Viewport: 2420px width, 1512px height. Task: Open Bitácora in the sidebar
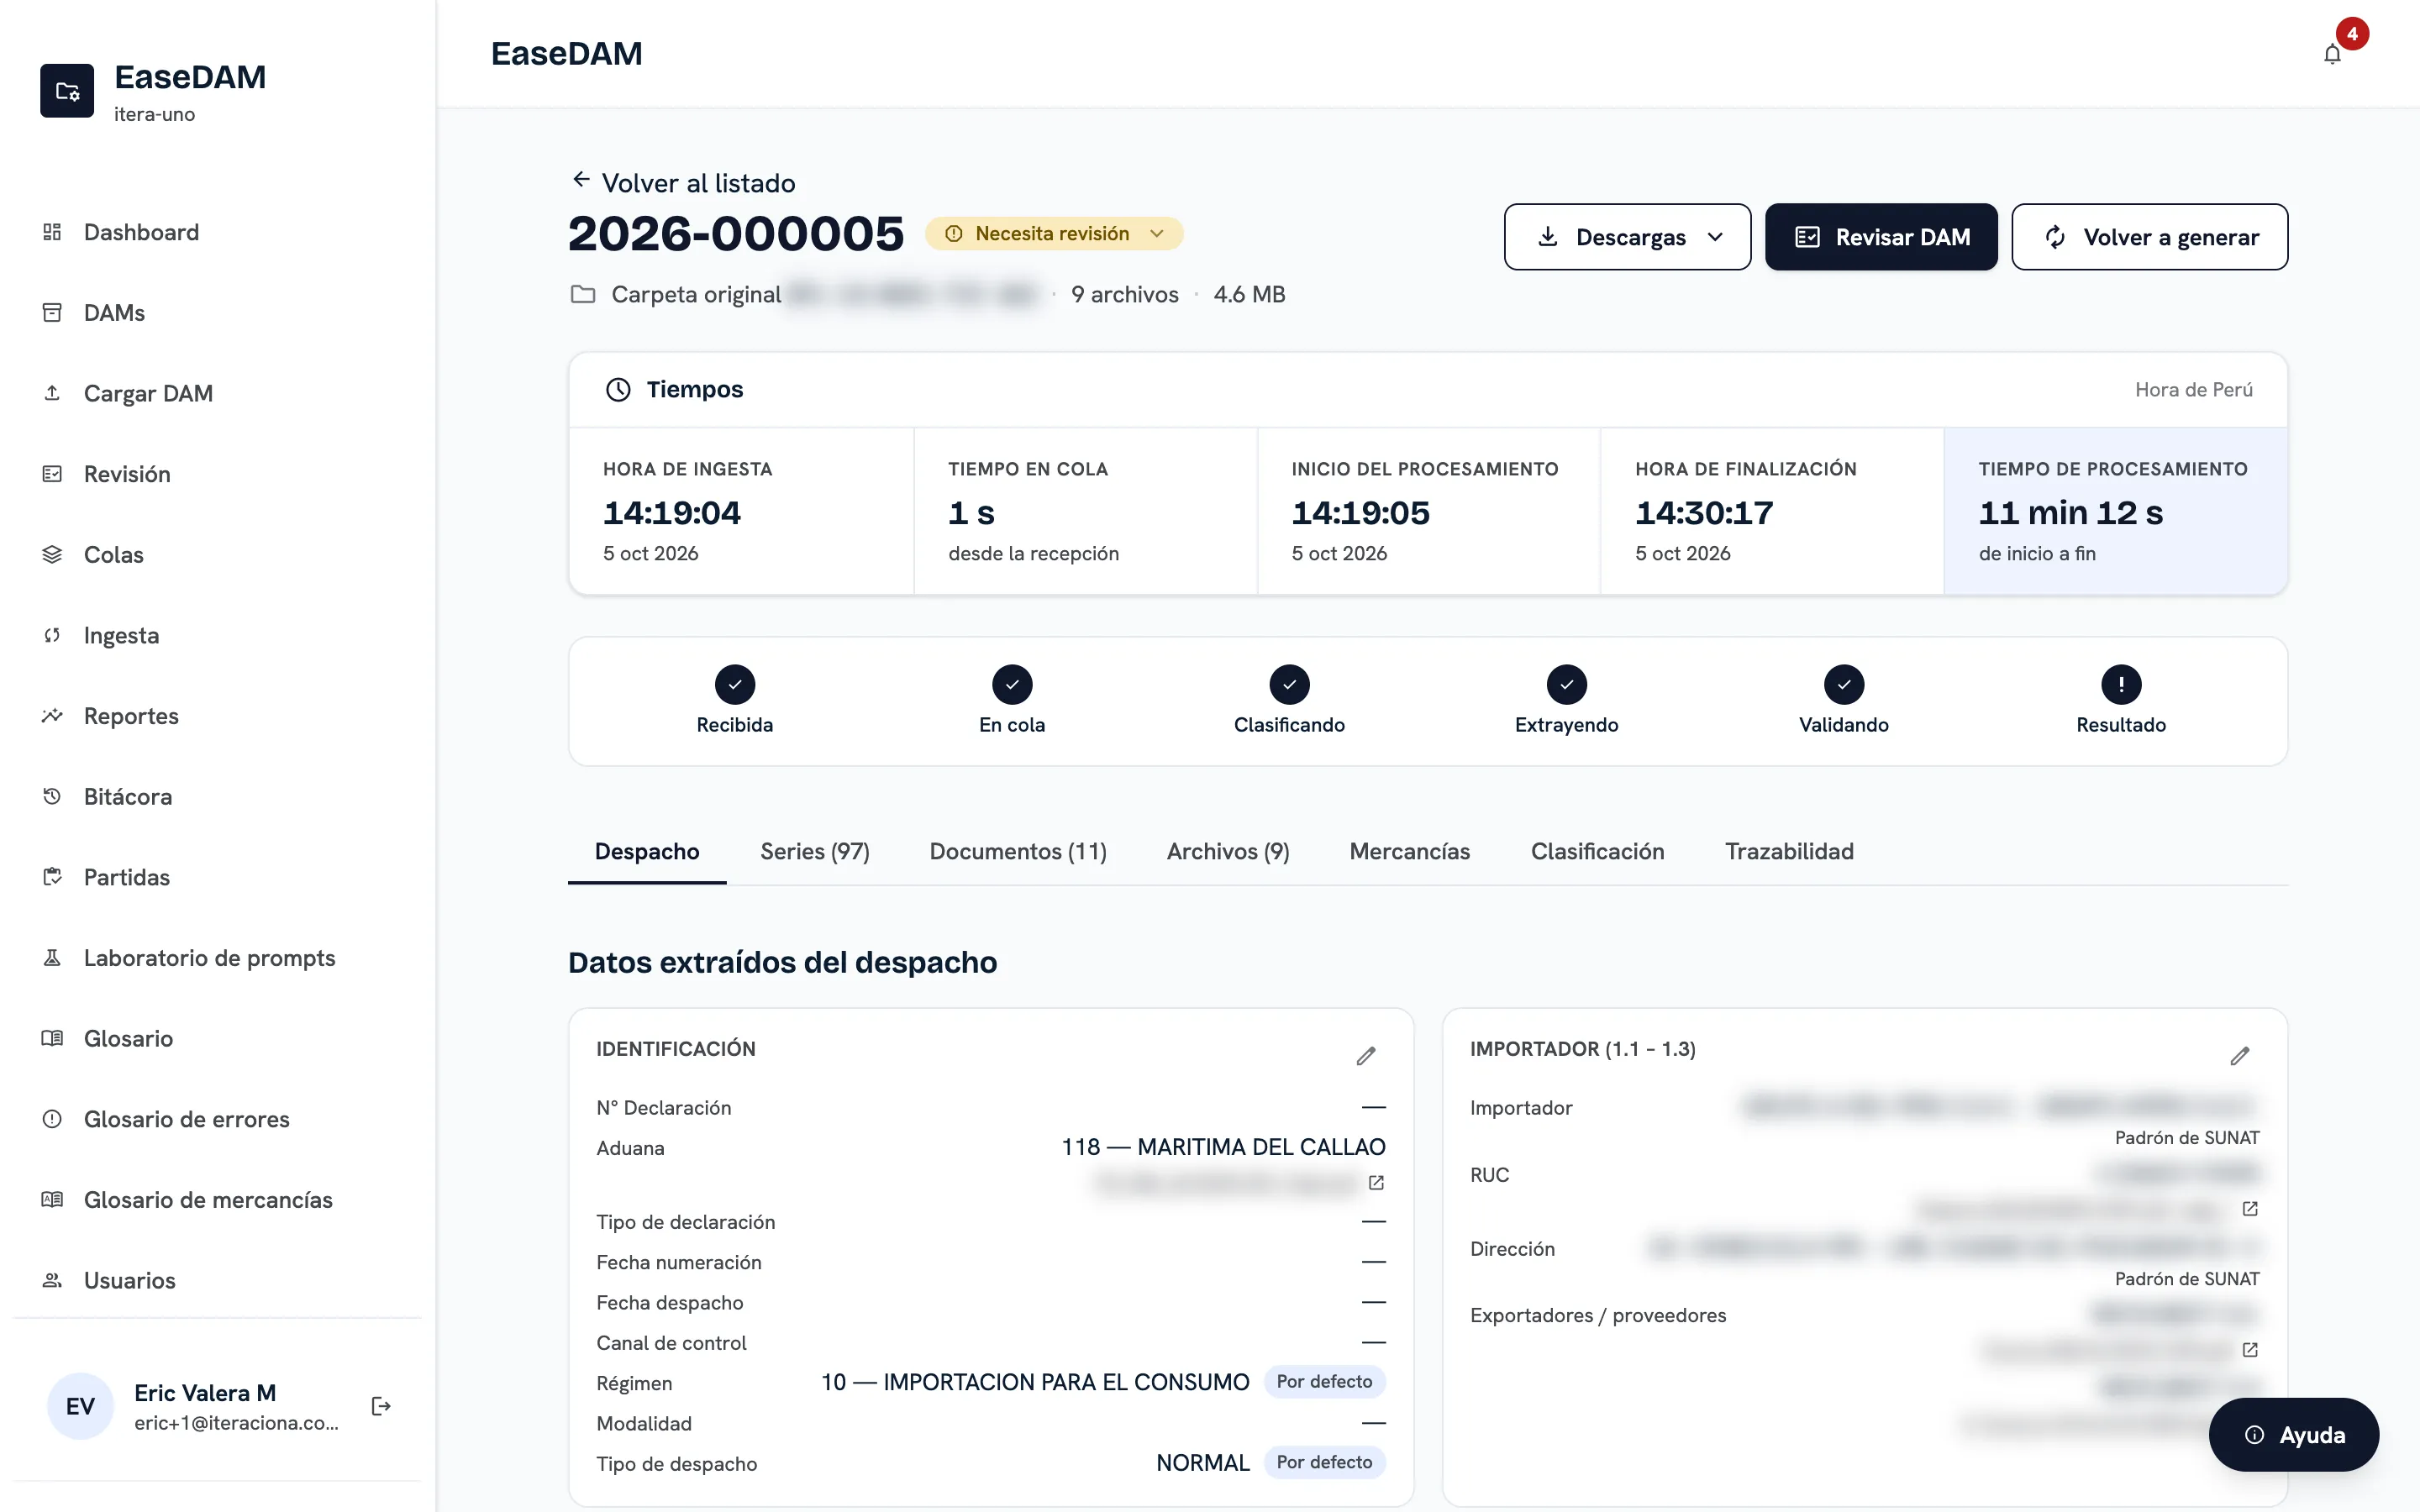(x=218, y=797)
